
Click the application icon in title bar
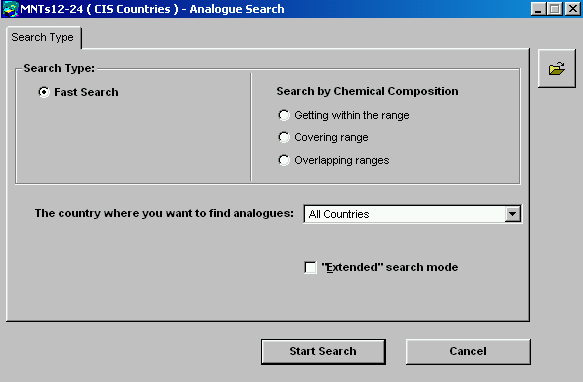point(10,9)
